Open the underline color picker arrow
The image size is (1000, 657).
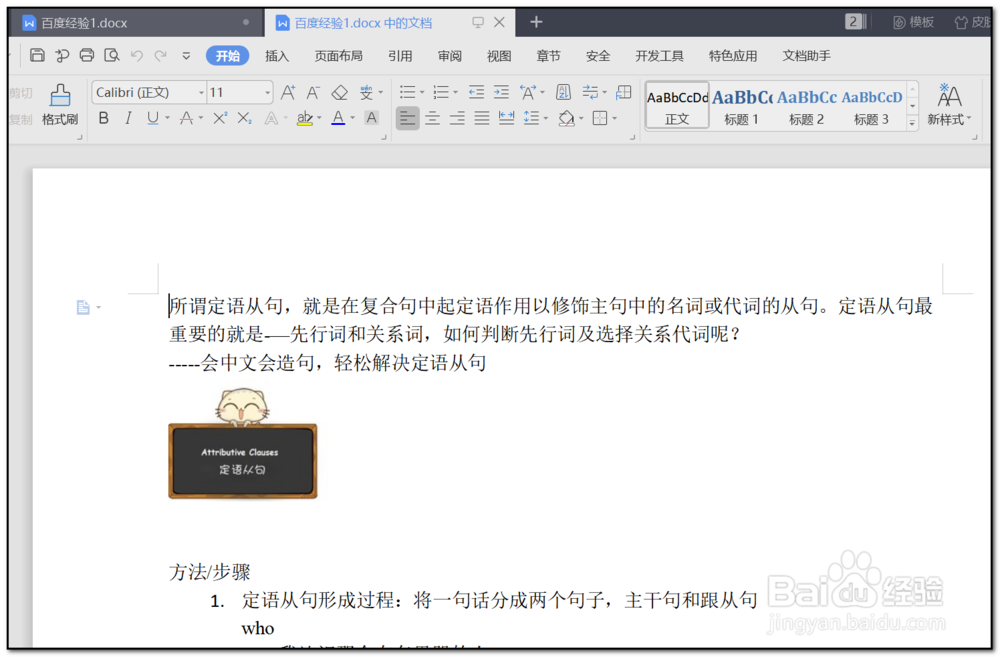tap(167, 118)
